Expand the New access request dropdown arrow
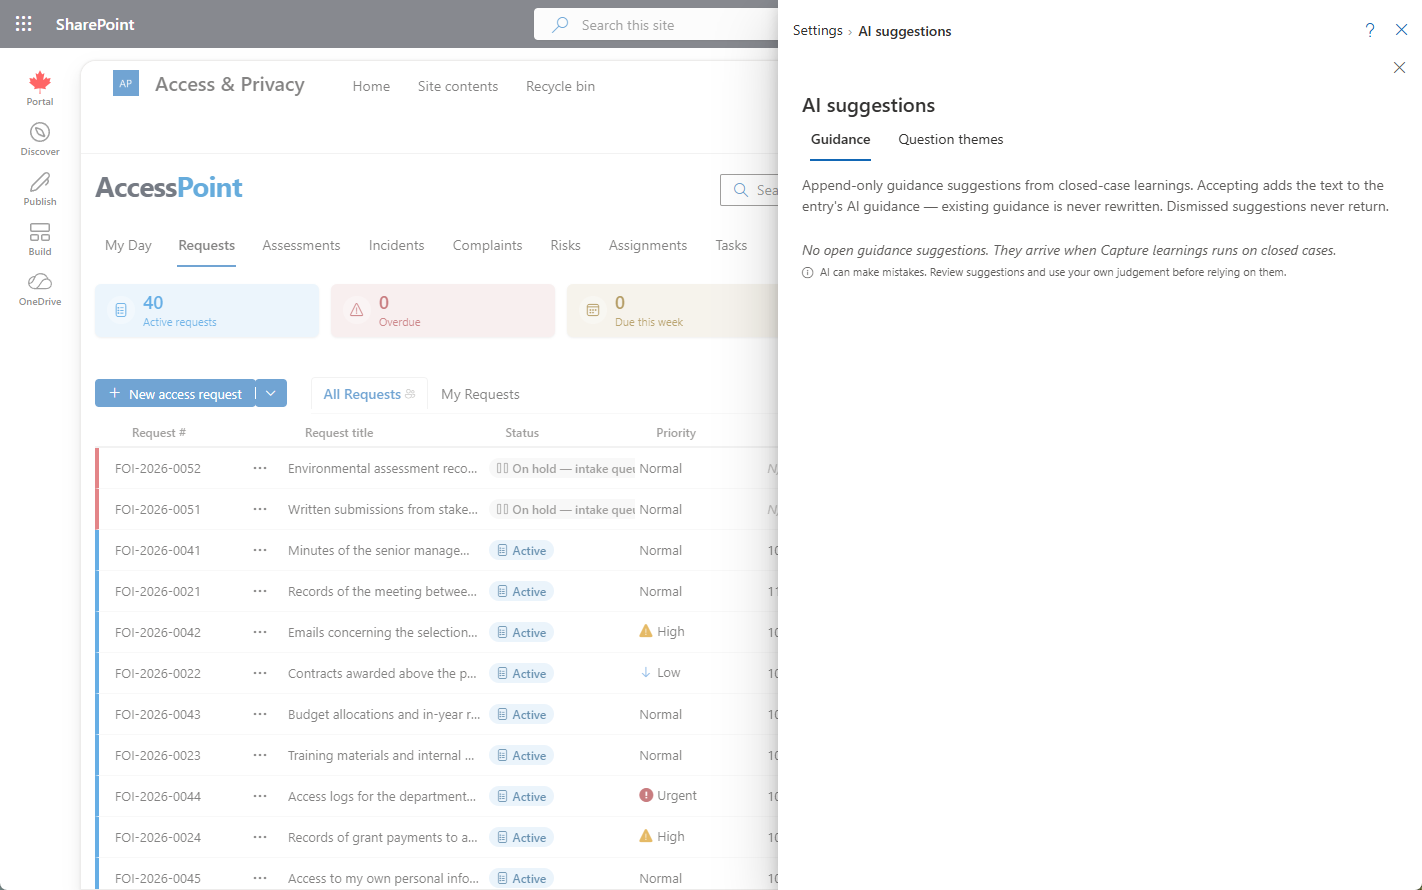The height and width of the screenshot is (890, 1422). click(271, 393)
